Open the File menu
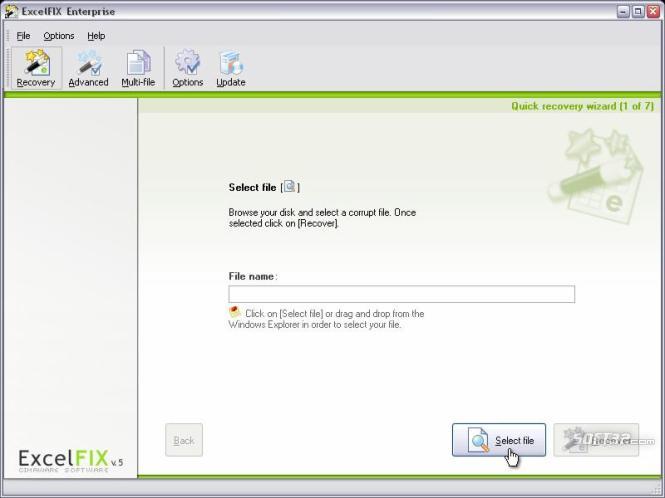Screen dimensions: 665x498 [23, 36]
